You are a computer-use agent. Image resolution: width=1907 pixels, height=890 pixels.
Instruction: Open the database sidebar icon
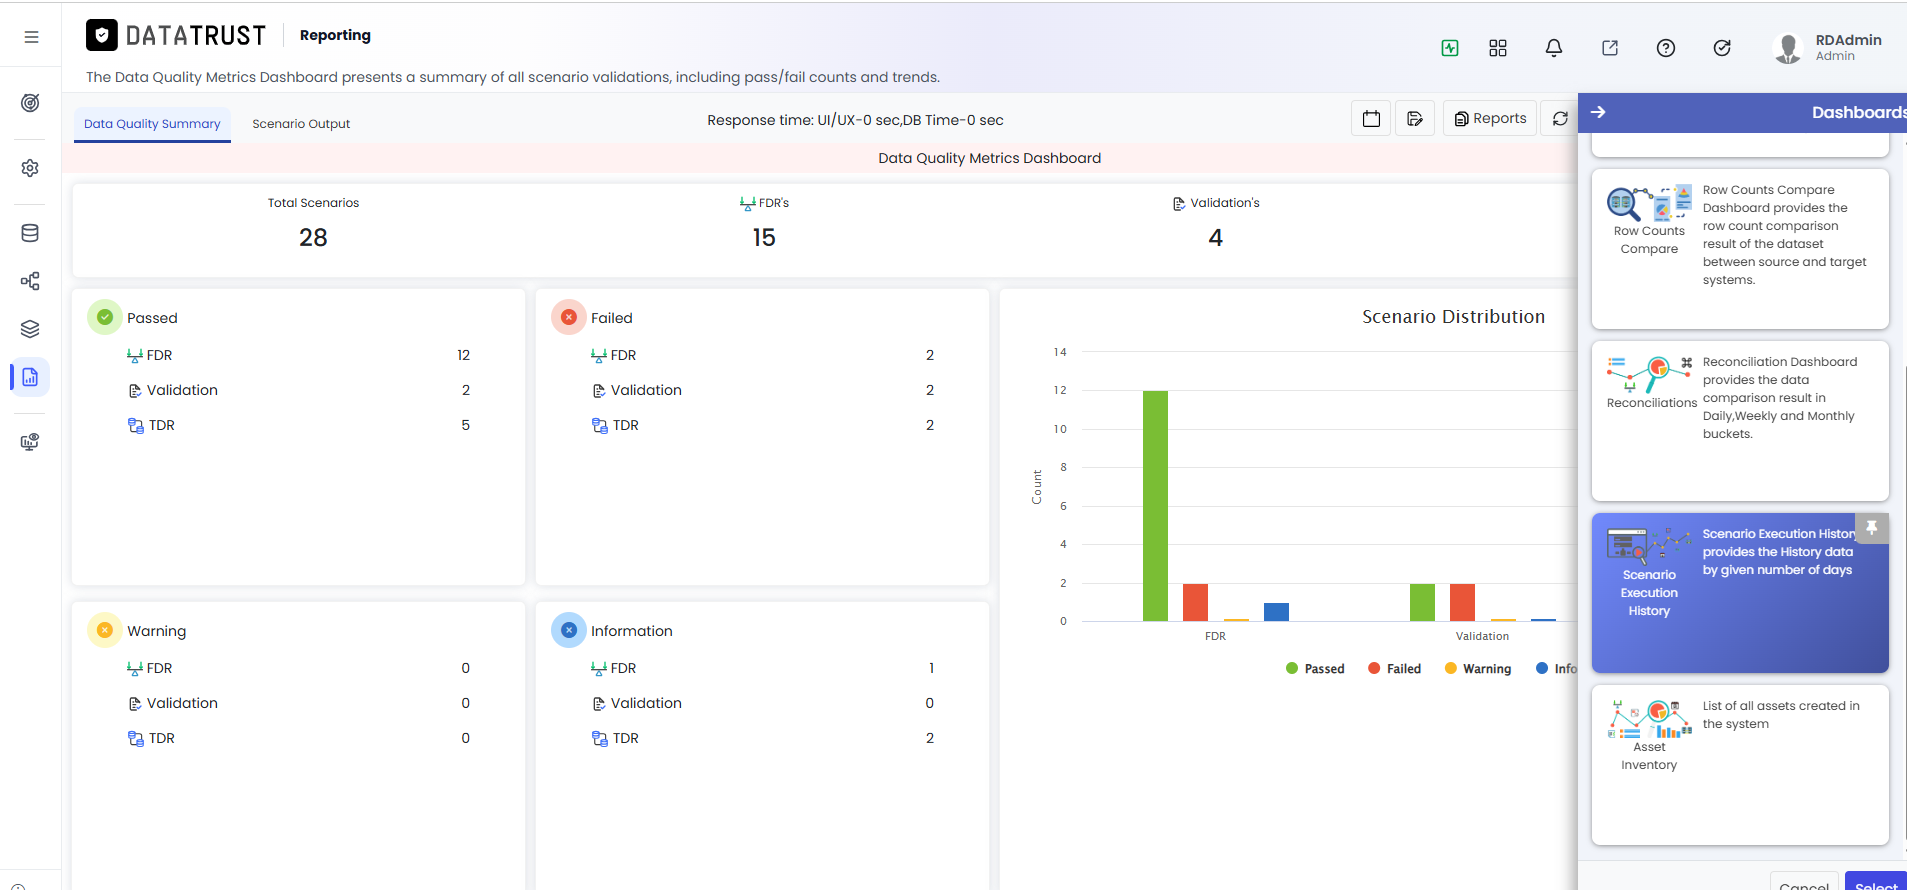click(30, 233)
